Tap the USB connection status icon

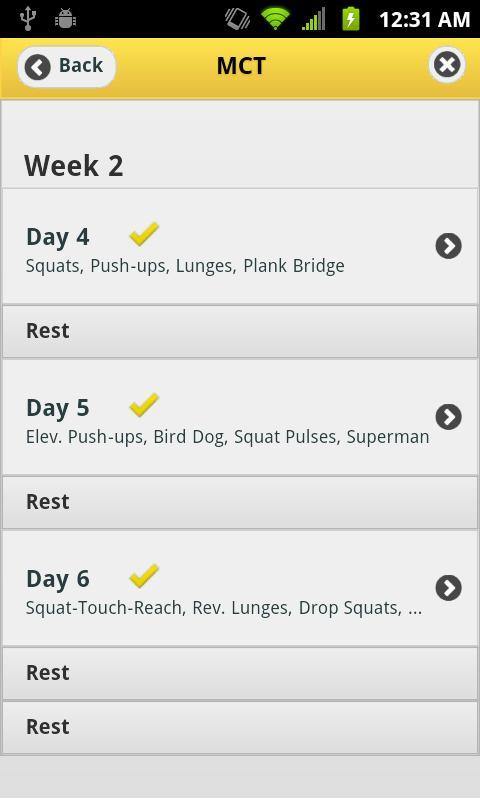tap(27, 19)
